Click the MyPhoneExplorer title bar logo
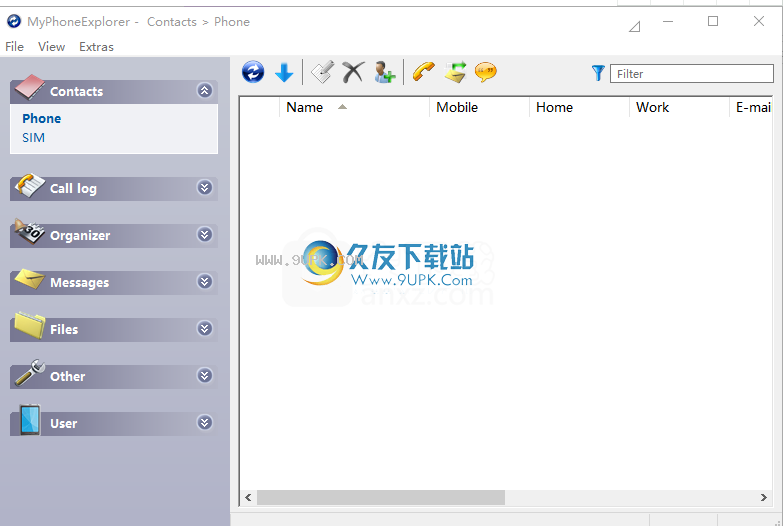Image resolution: width=783 pixels, height=526 pixels. coord(14,21)
